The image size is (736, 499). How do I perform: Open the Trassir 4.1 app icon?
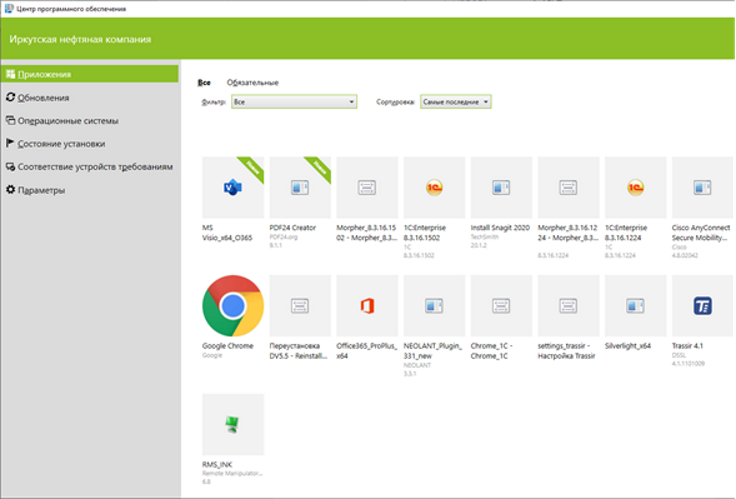pyautogui.click(x=702, y=306)
